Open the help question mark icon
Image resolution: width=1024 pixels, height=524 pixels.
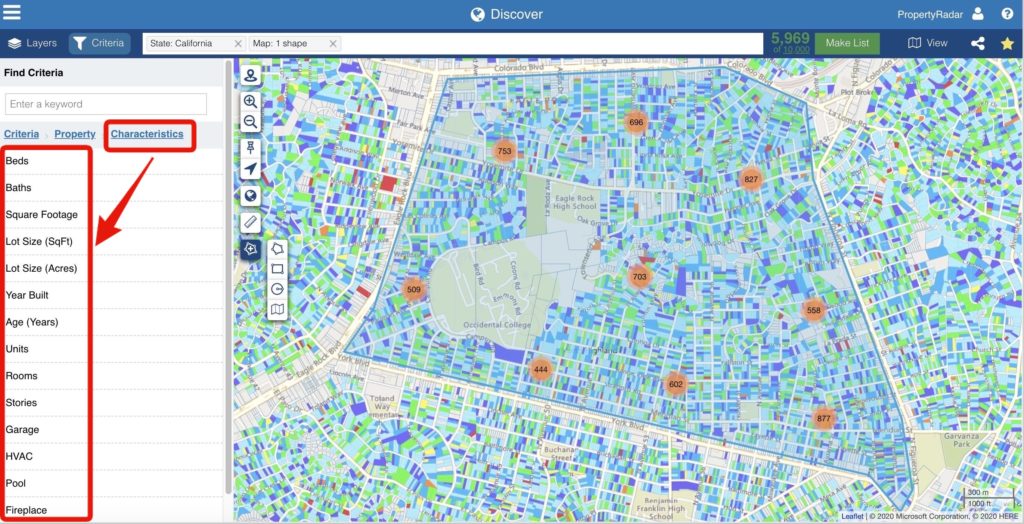click(x=1007, y=14)
